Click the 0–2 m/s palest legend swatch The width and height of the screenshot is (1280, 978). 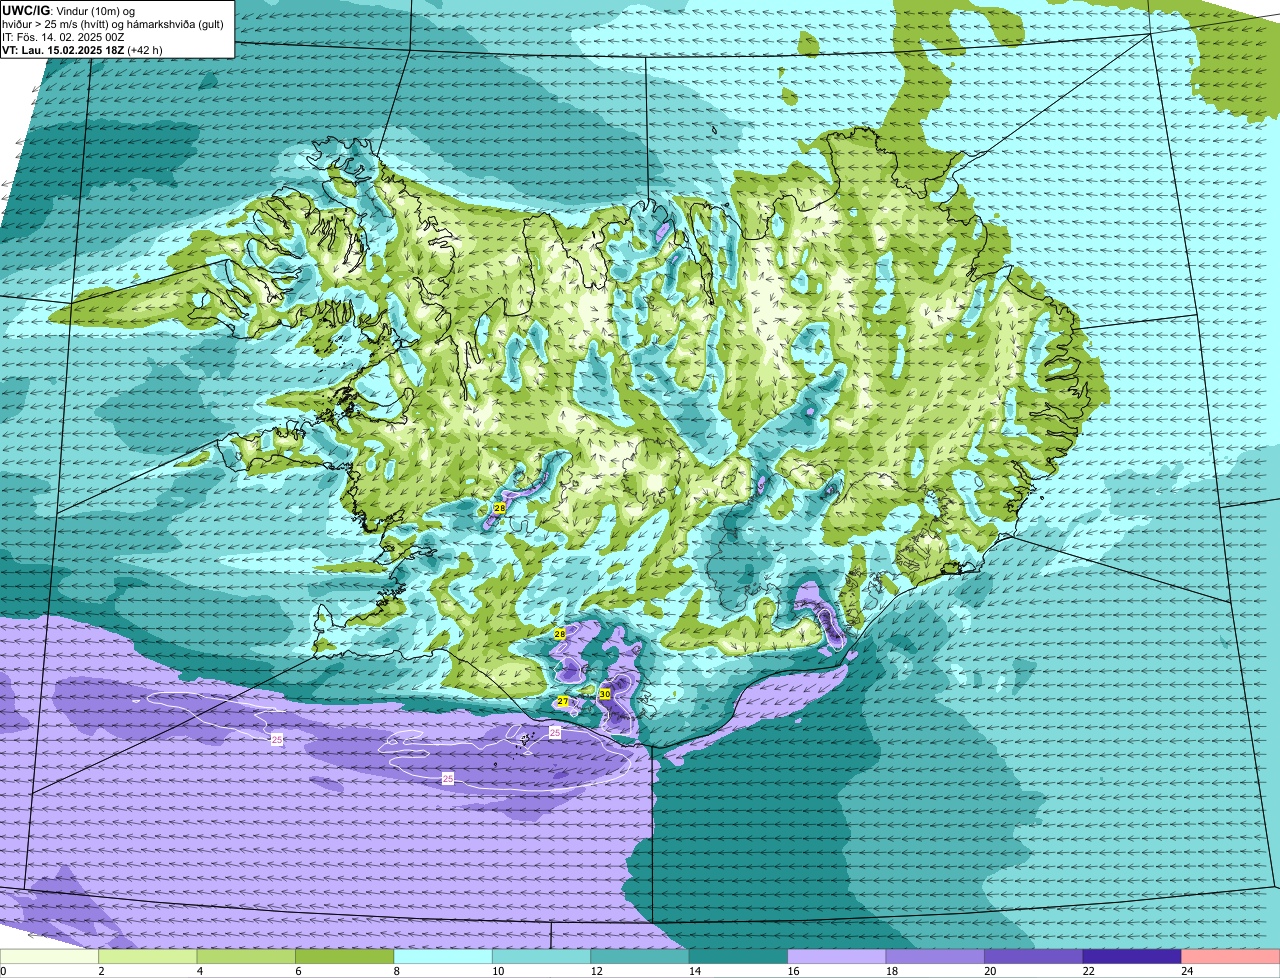click(x=50, y=956)
